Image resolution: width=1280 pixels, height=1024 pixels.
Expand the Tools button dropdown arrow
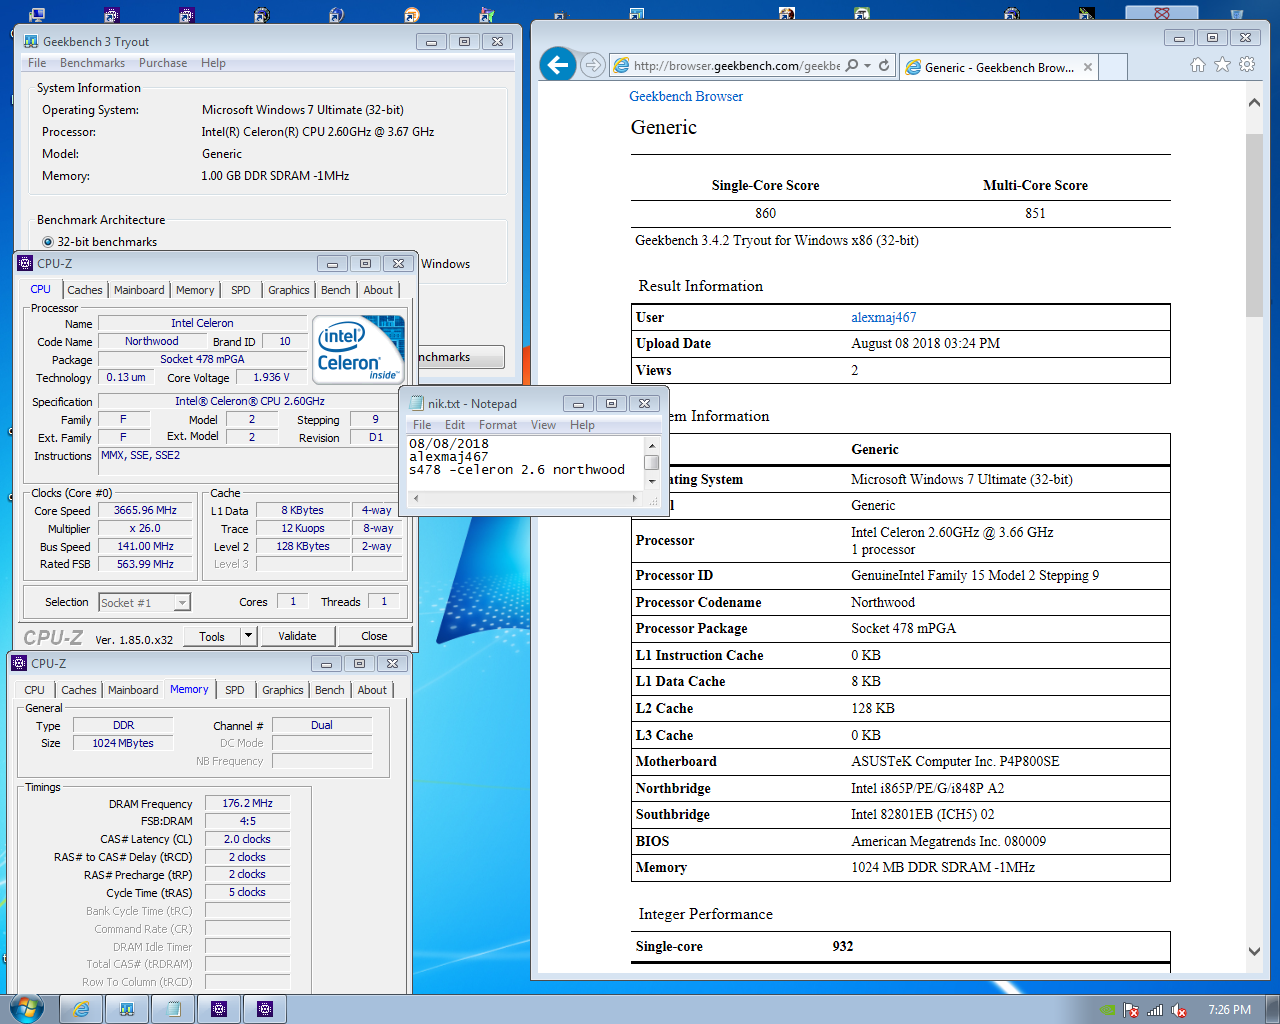(249, 636)
